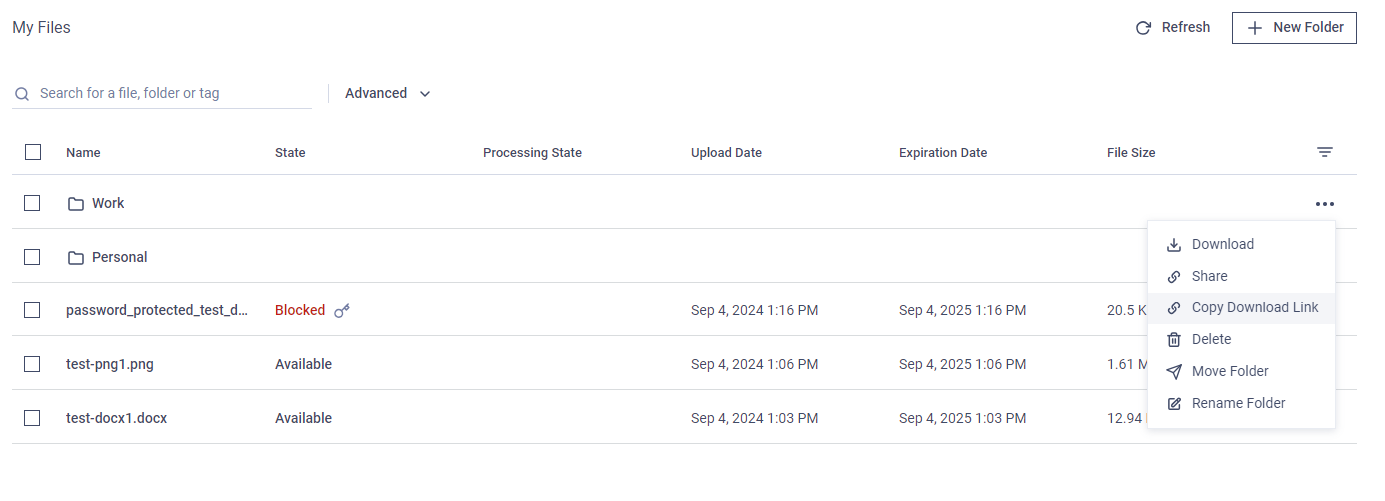The width and height of the screenshot is (1385, 501).
Task: Select the checkbox for test-docx1.docx
Action: (32, 418)
